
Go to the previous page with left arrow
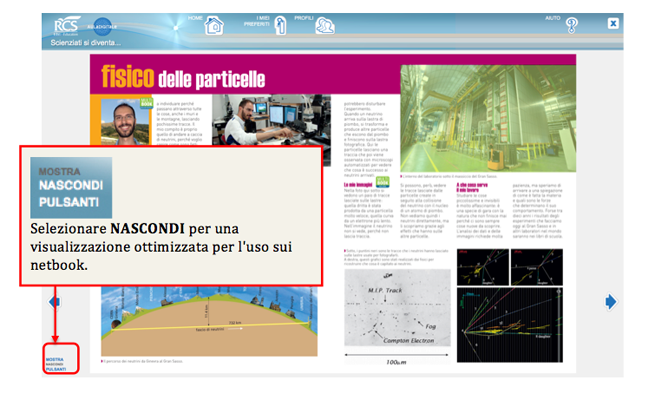coord(55,301)
